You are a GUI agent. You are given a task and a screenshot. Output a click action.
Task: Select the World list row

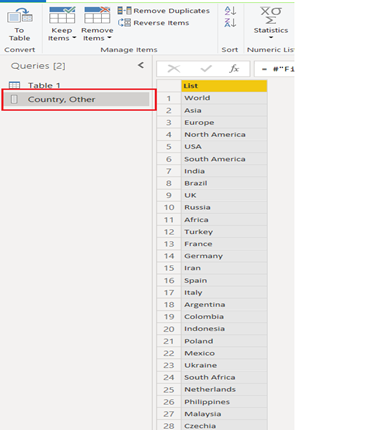pyautogui.click(x=224, y=98)
